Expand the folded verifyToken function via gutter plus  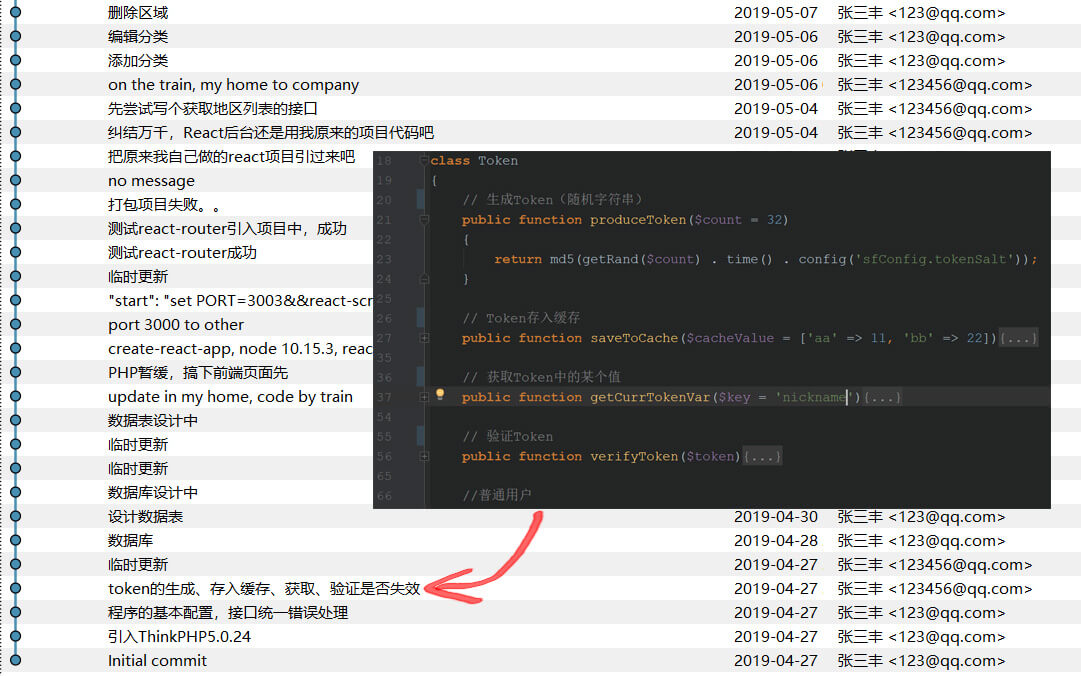pos(425,456)
